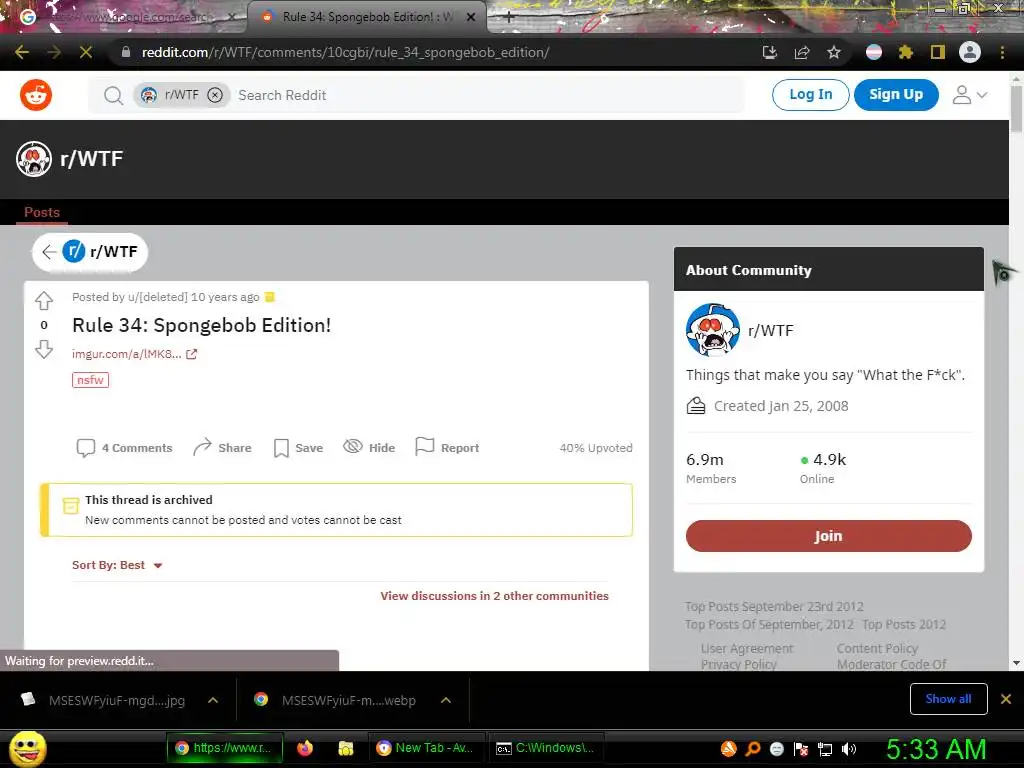
Task: Click the Log In button
Action: click(810, 95)
